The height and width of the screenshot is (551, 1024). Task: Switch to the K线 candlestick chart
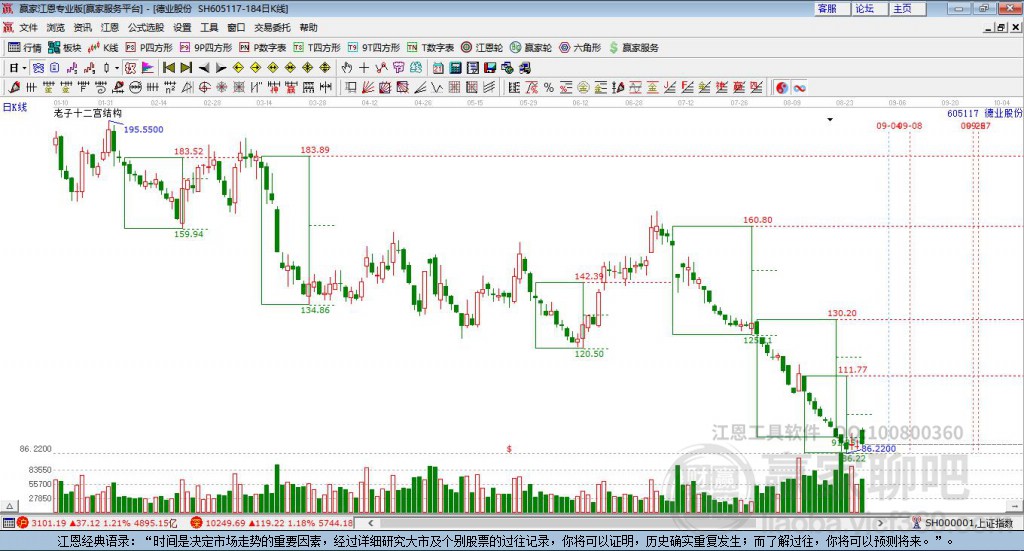click(x=103, y=48)
